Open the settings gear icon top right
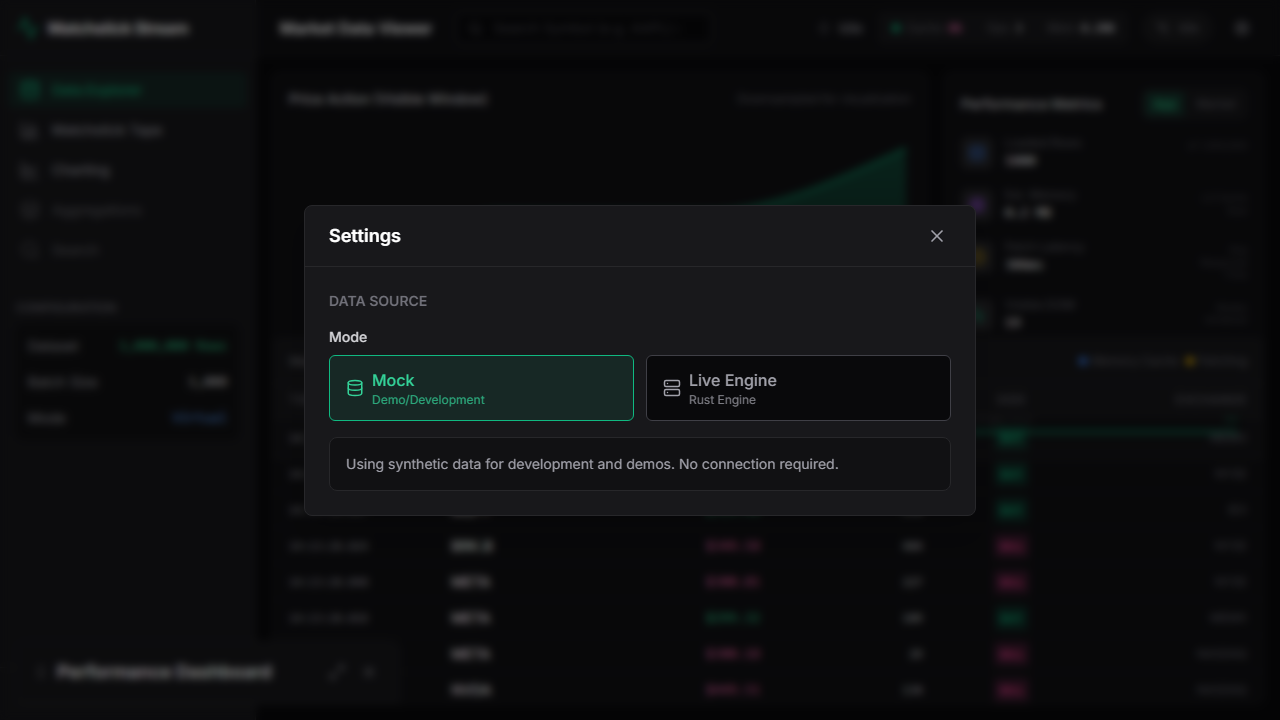 point(1242,28)
